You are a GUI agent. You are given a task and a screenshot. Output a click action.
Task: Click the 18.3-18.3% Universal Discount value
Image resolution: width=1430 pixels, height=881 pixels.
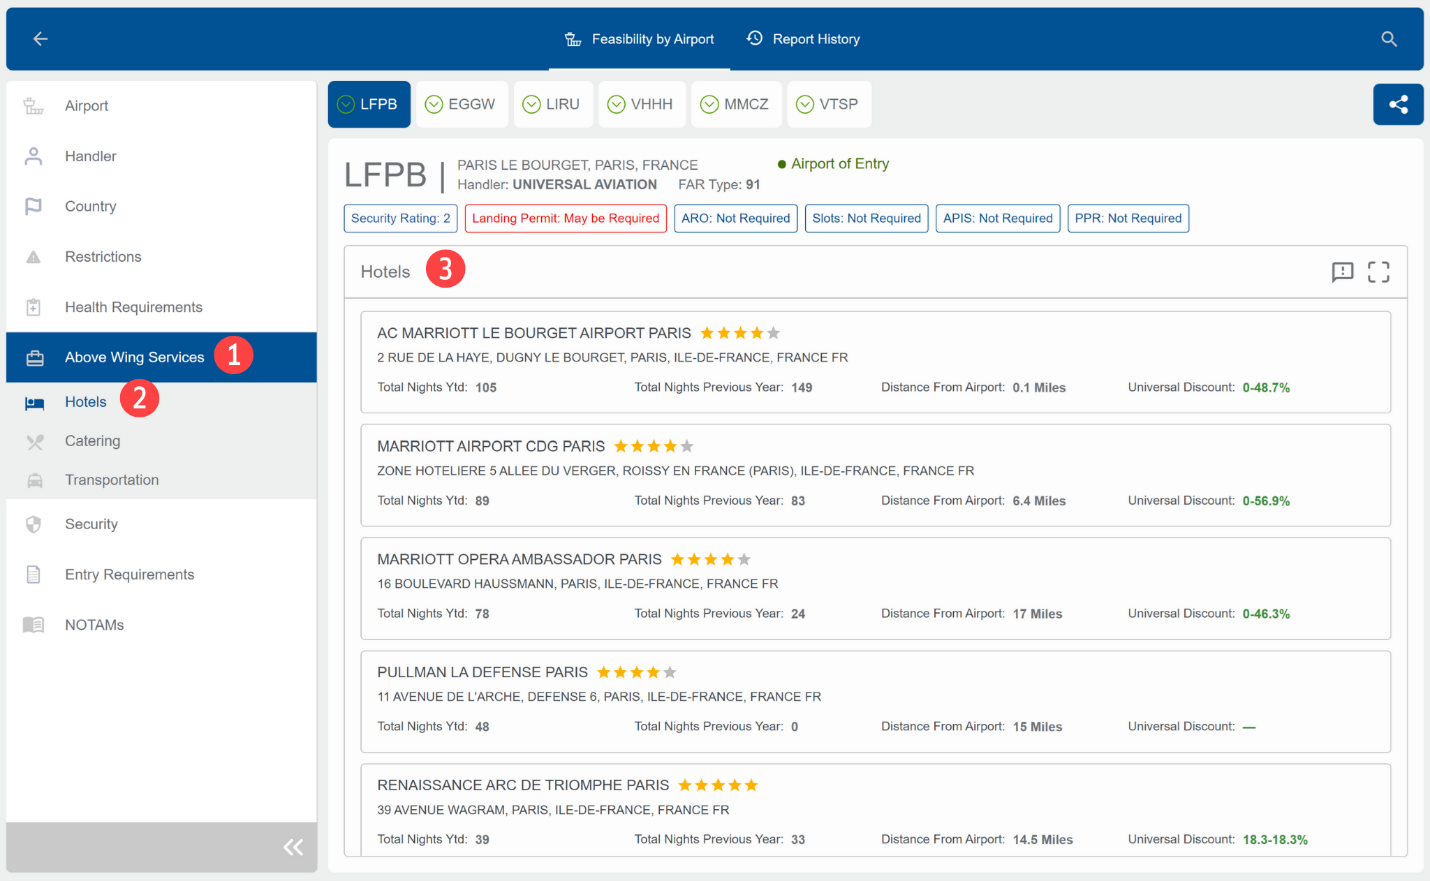pos(1275,840)
